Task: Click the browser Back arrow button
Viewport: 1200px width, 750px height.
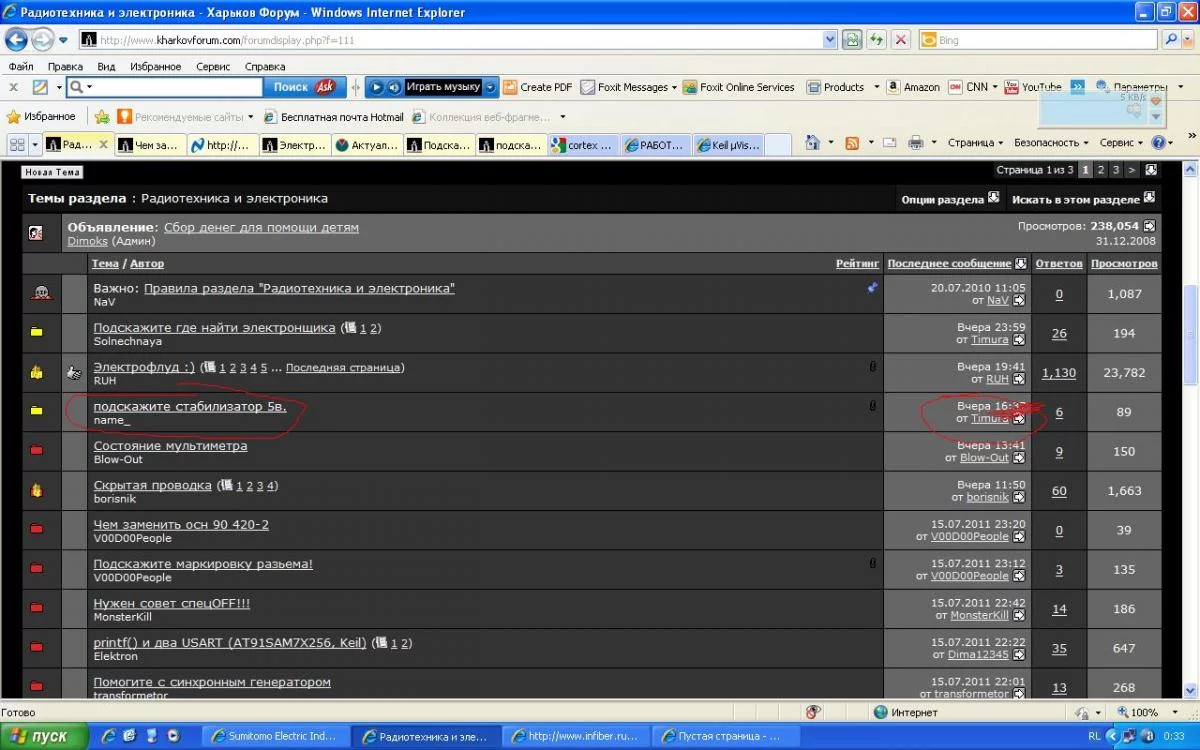Action: click(x=16, y=40)
